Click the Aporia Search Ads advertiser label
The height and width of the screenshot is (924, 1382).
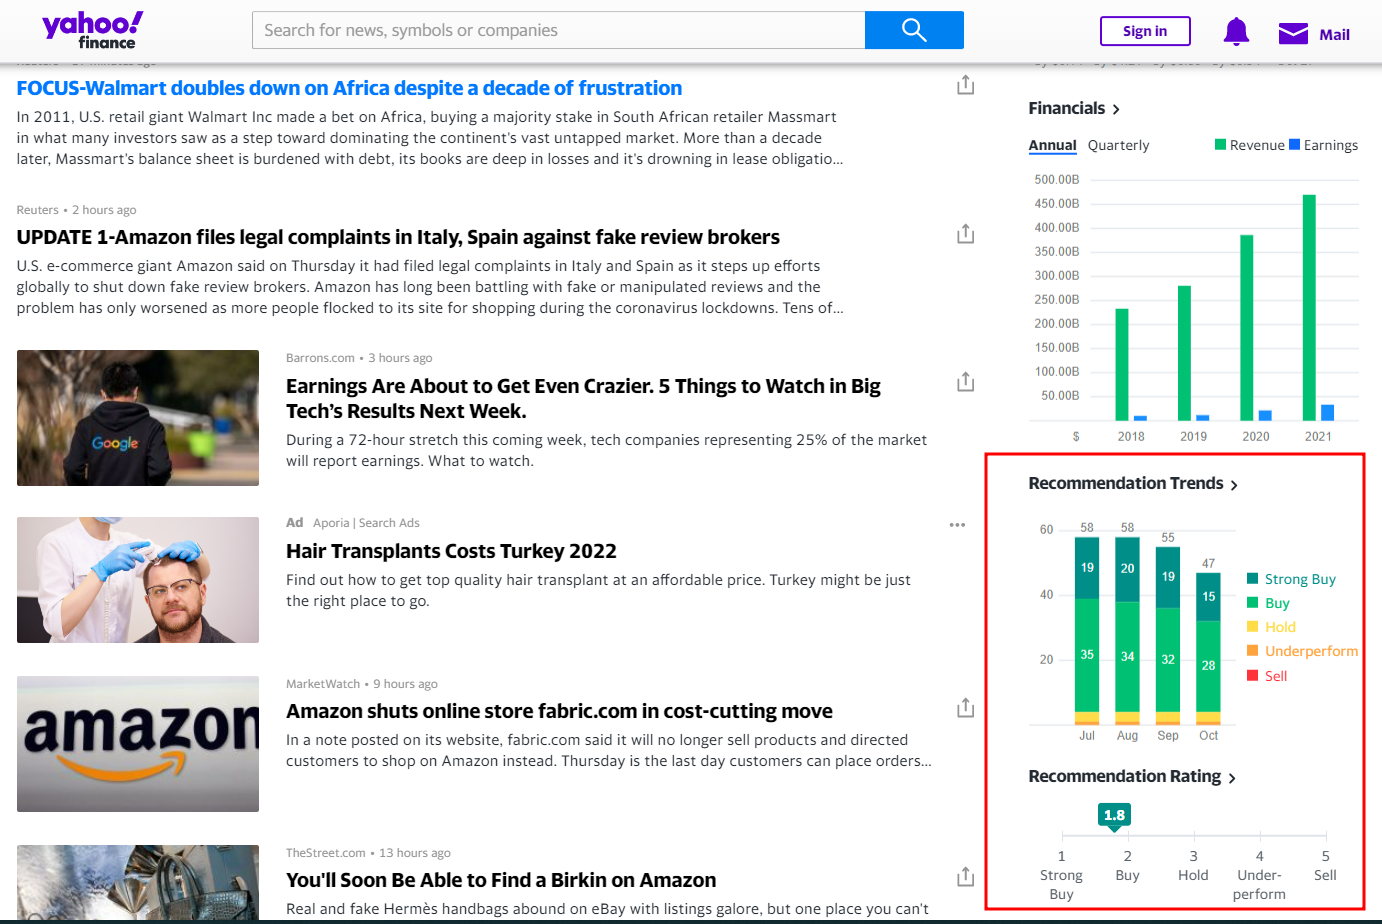click(366, 523)
